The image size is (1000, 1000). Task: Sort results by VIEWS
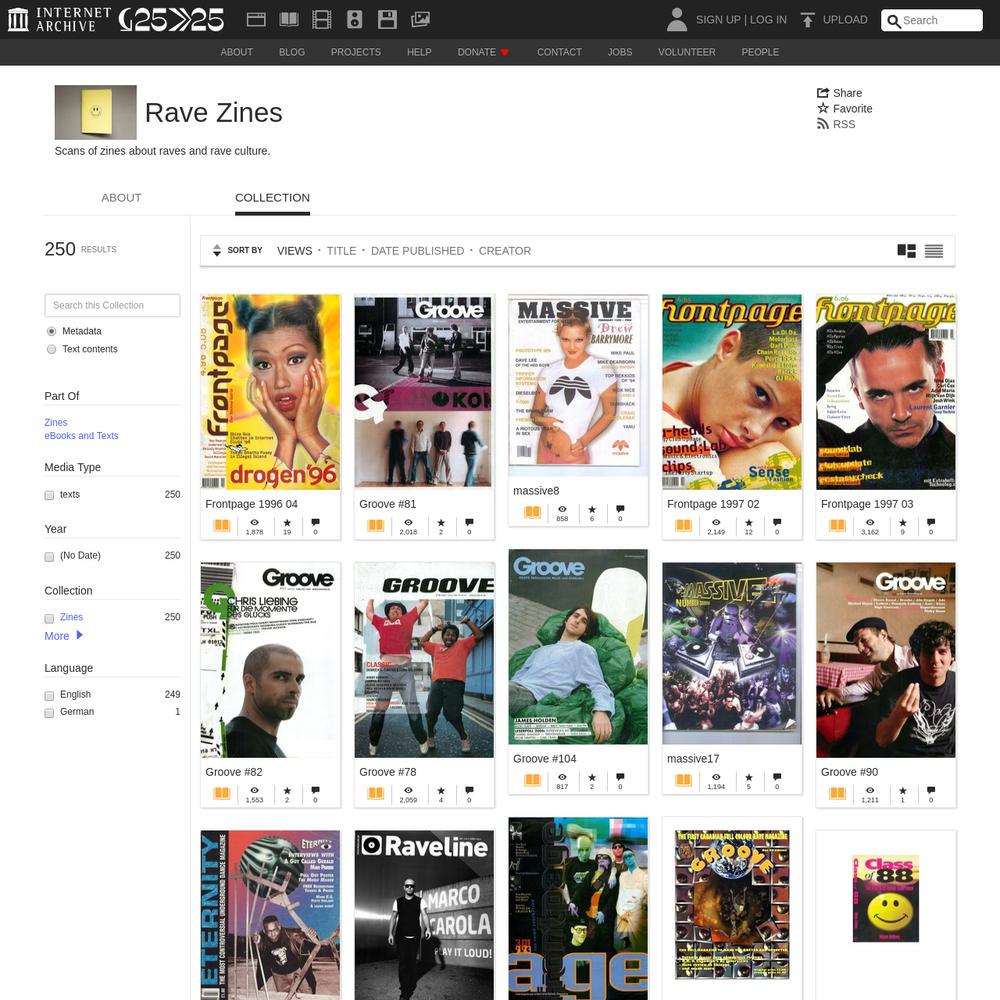coord(295,251)
